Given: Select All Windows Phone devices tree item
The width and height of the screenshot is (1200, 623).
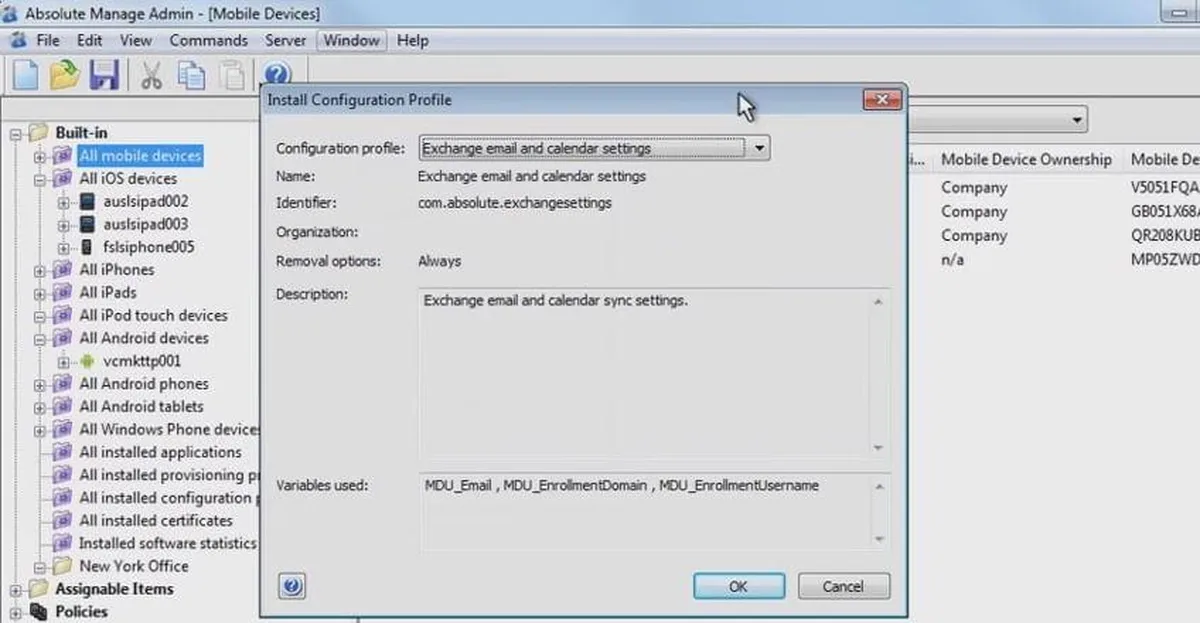Looking at the screenshot, I should tap(170, 430).
